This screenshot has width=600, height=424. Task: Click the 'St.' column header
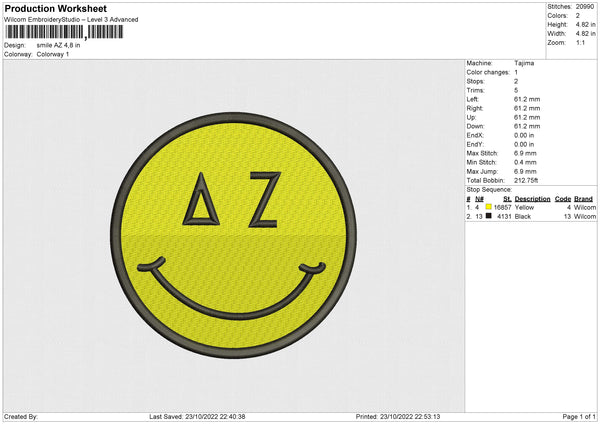(507, 199)
